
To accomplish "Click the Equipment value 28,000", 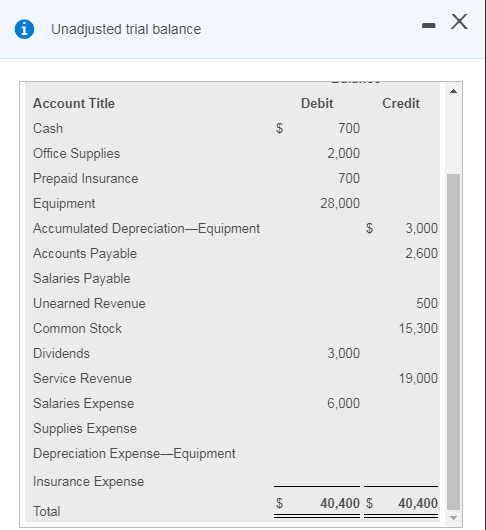I will click(340, 203).
